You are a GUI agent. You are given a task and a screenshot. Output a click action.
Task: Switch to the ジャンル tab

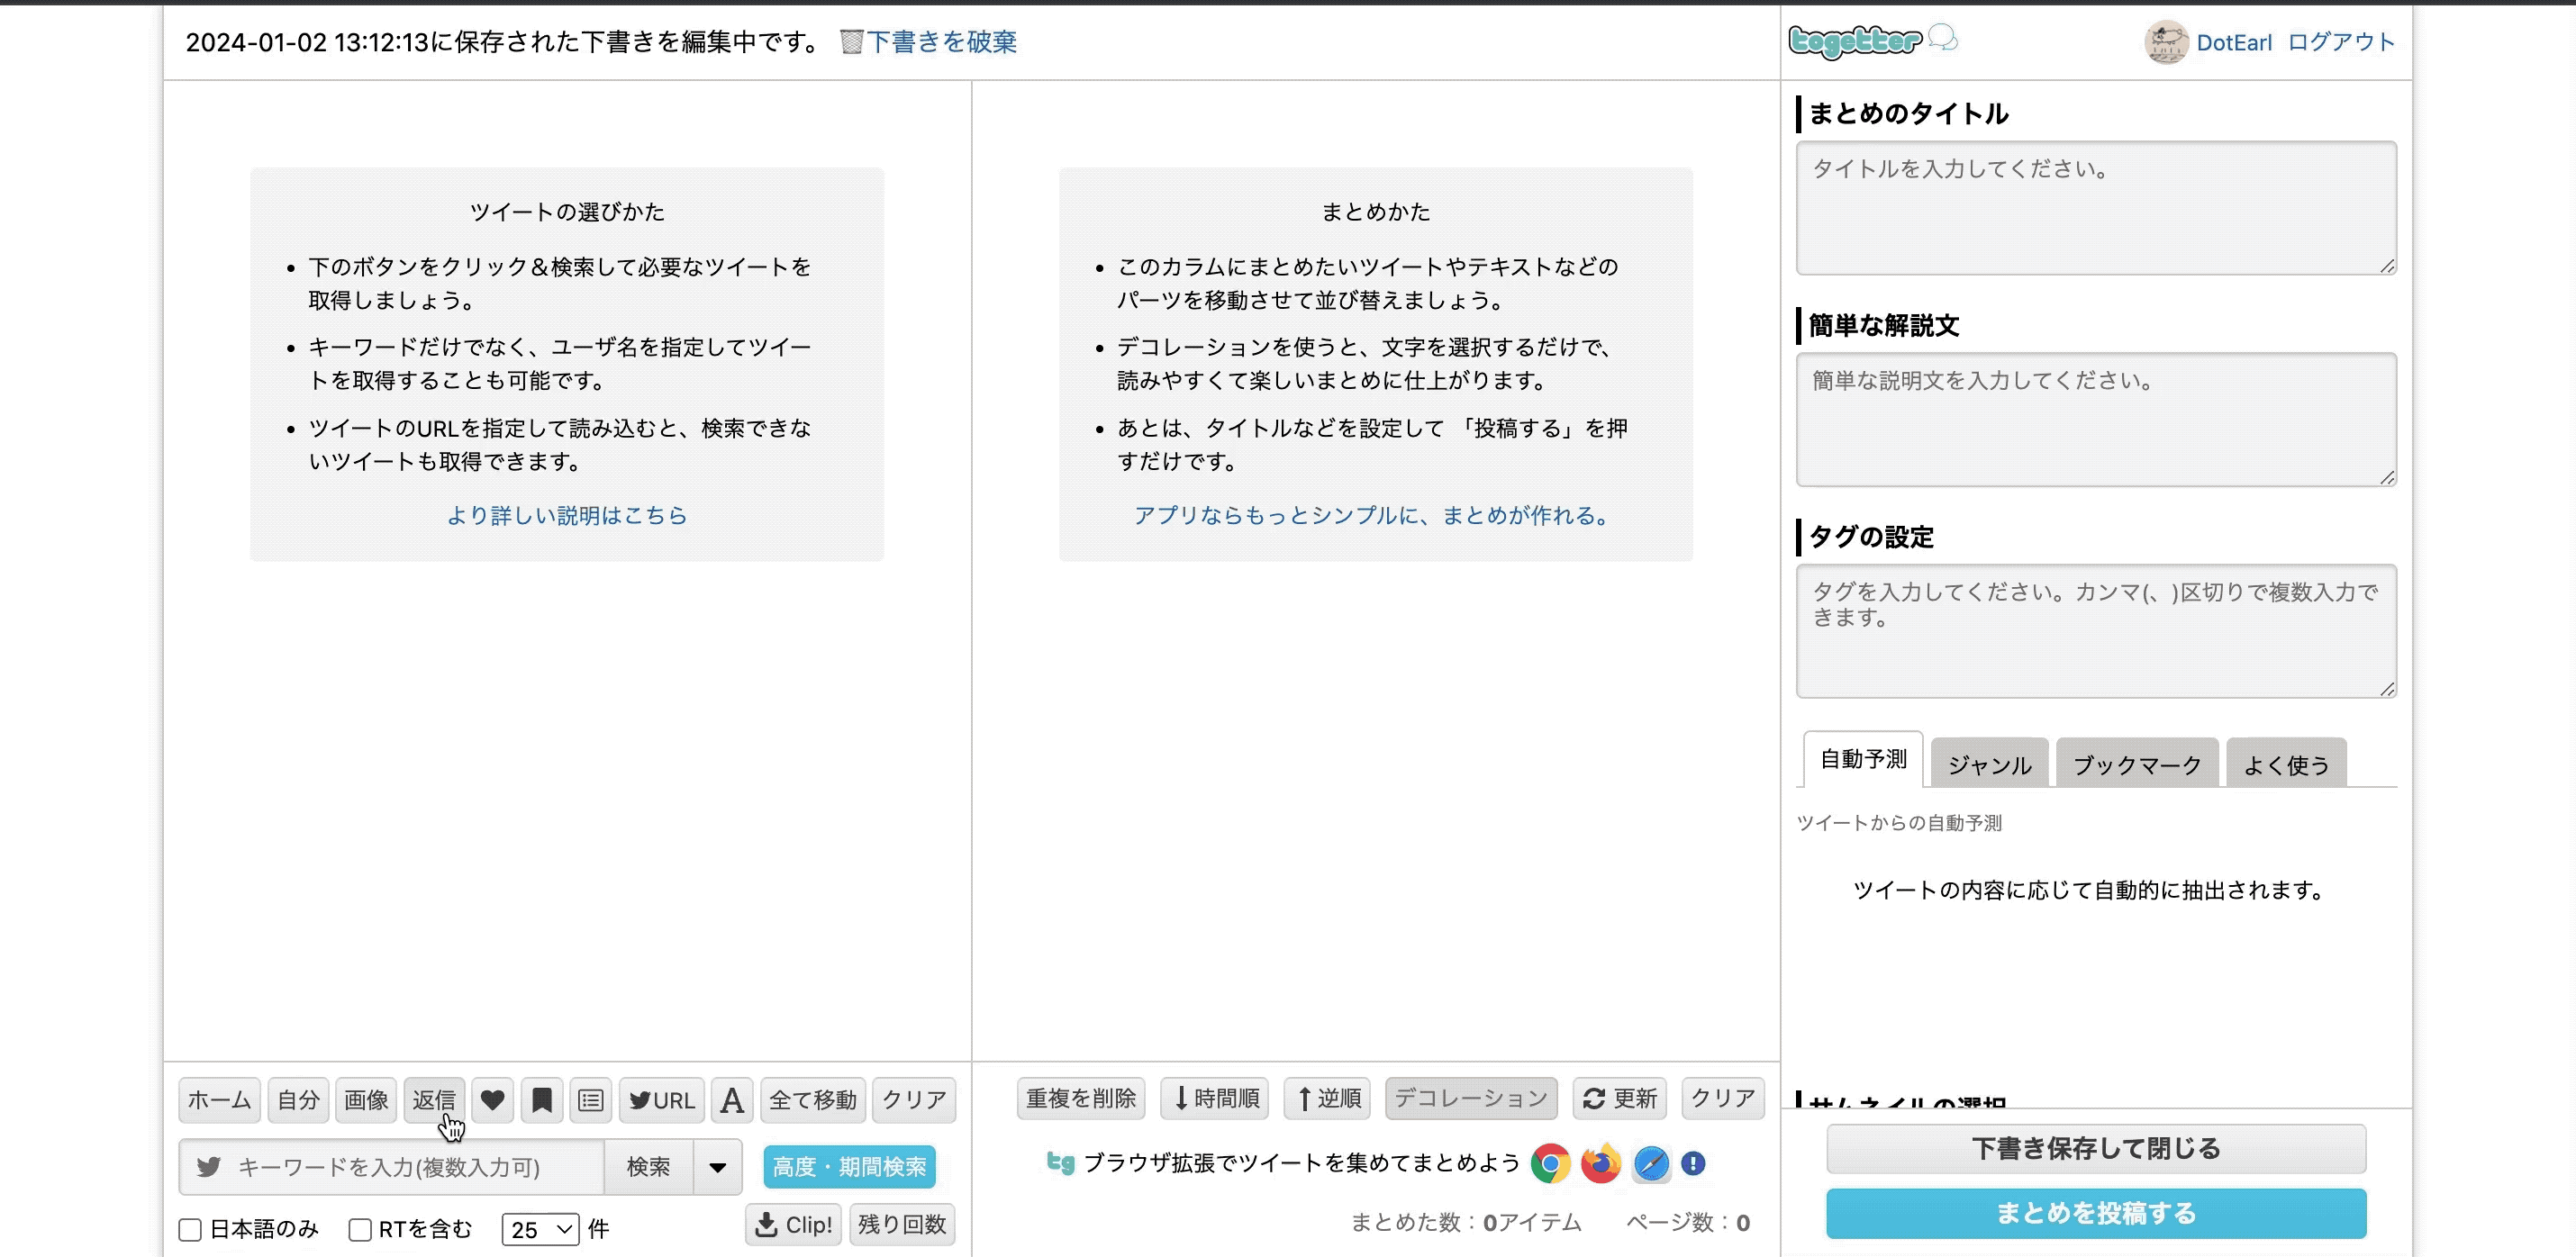coord(1989,765)
